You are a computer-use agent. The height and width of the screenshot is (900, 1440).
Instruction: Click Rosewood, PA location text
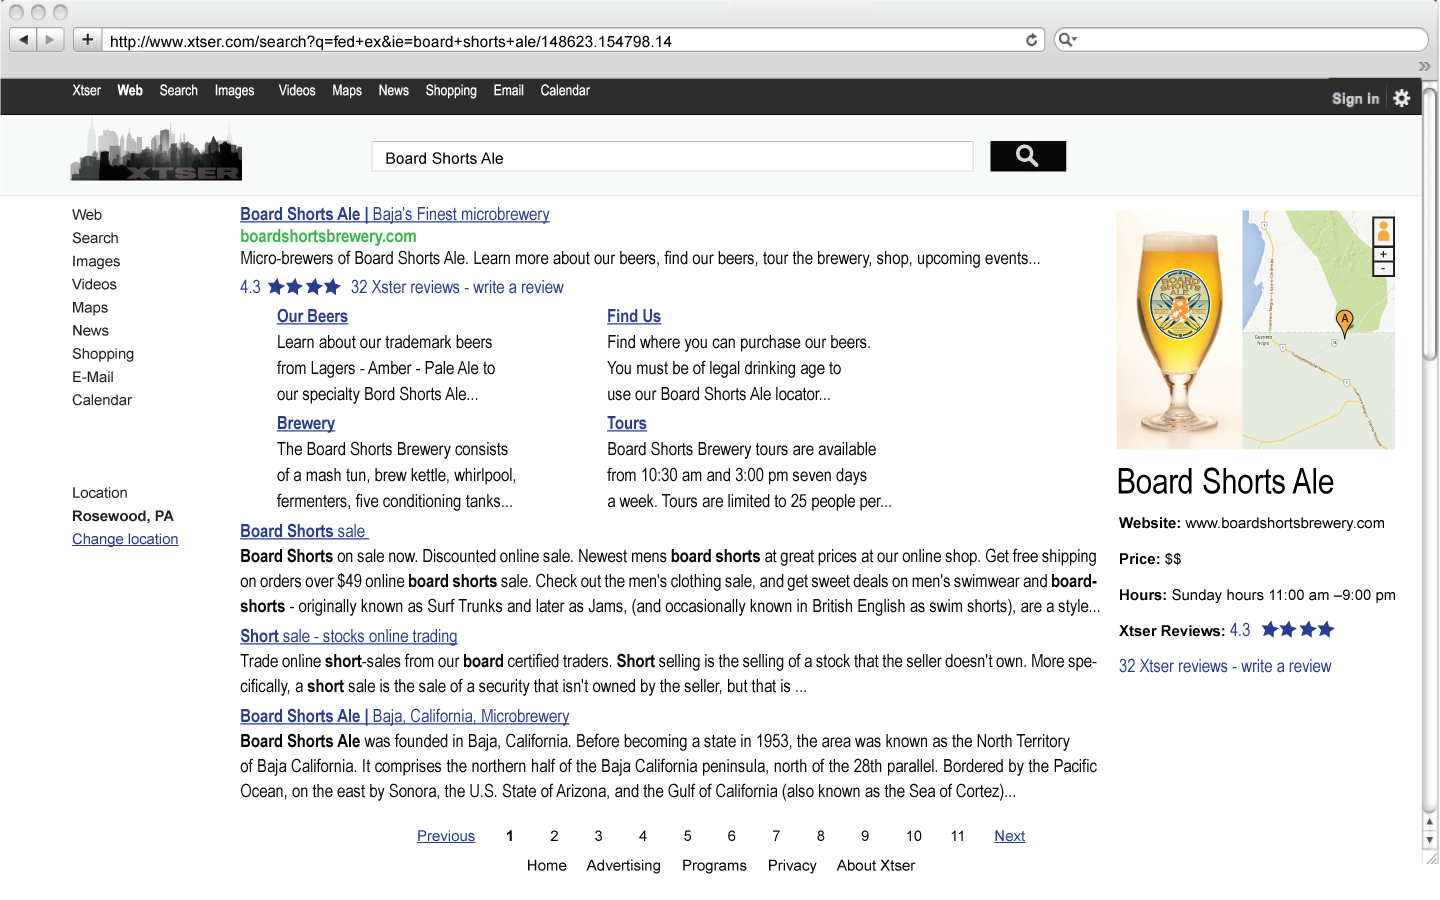pos(123,516)
